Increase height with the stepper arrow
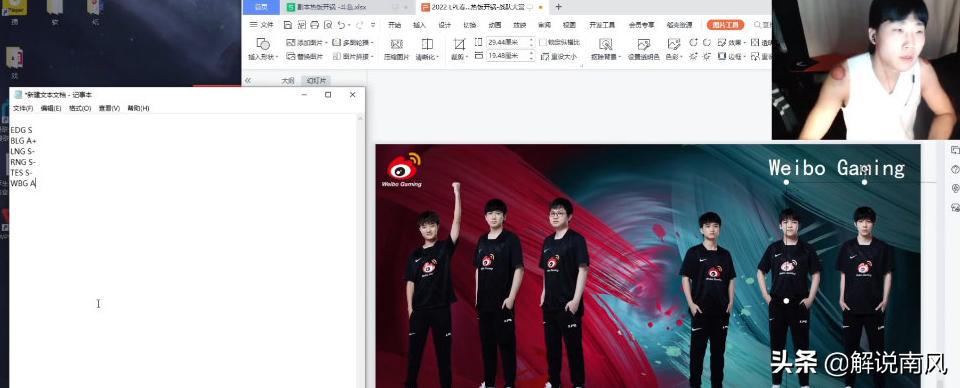 point(531,40)
